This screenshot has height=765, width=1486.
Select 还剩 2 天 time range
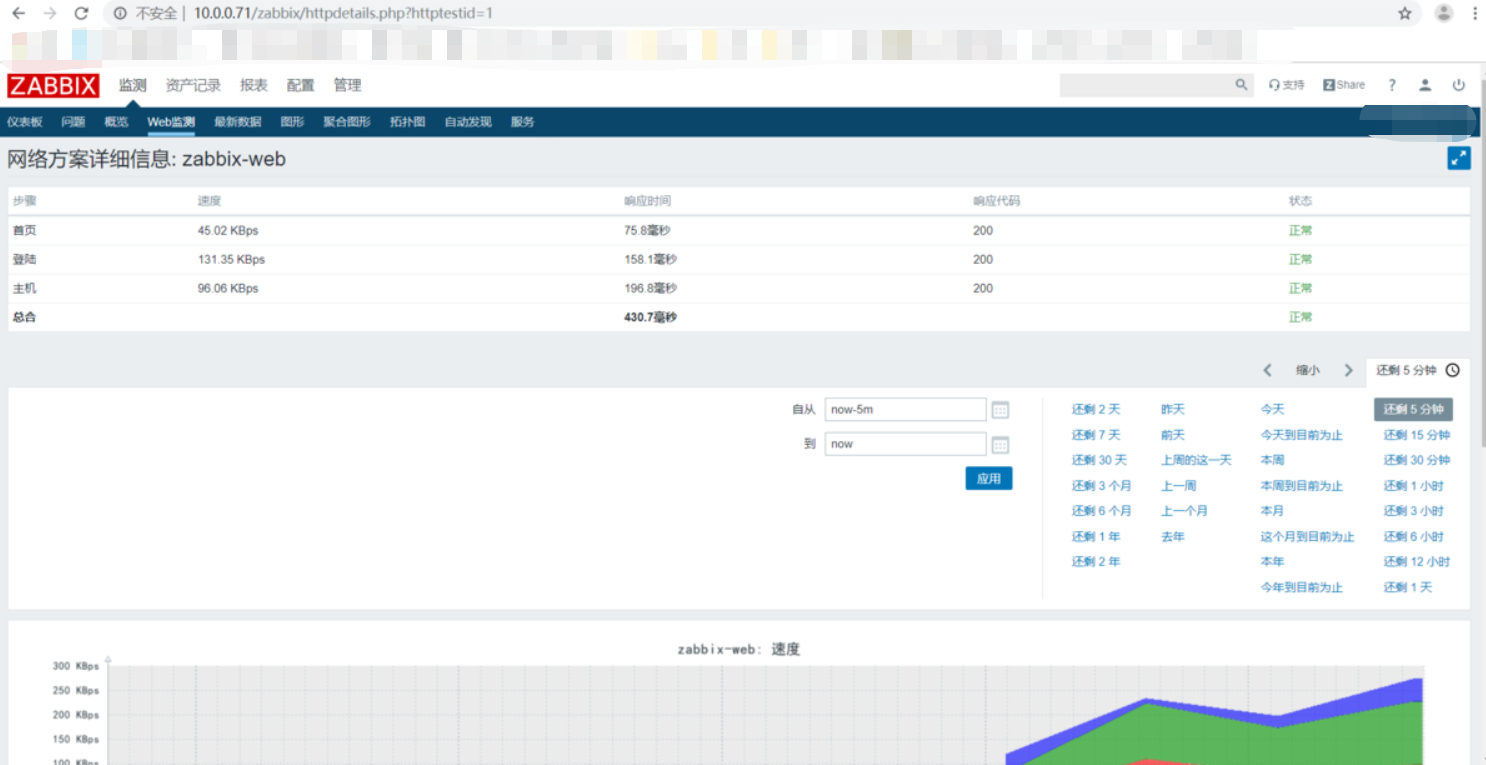tap(1096, 410)
